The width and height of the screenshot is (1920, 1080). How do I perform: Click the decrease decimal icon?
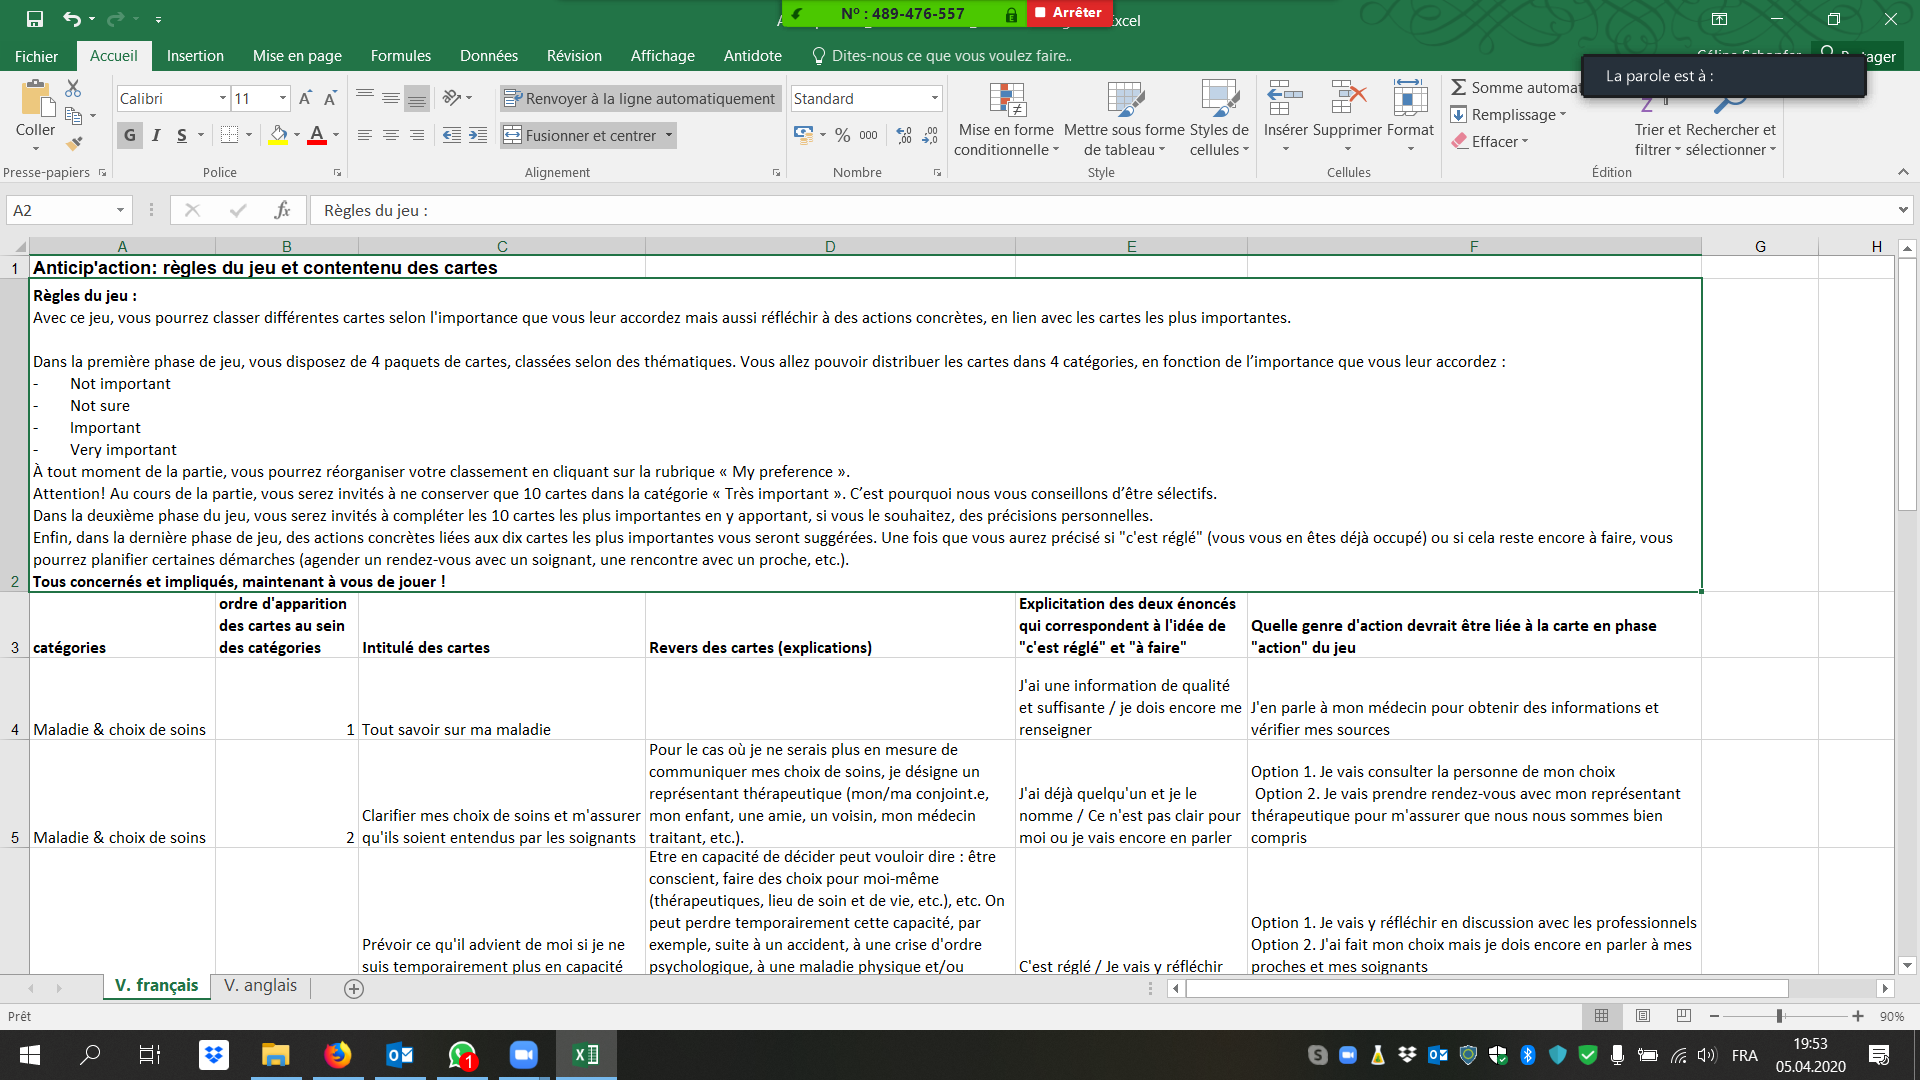point(930,135)
